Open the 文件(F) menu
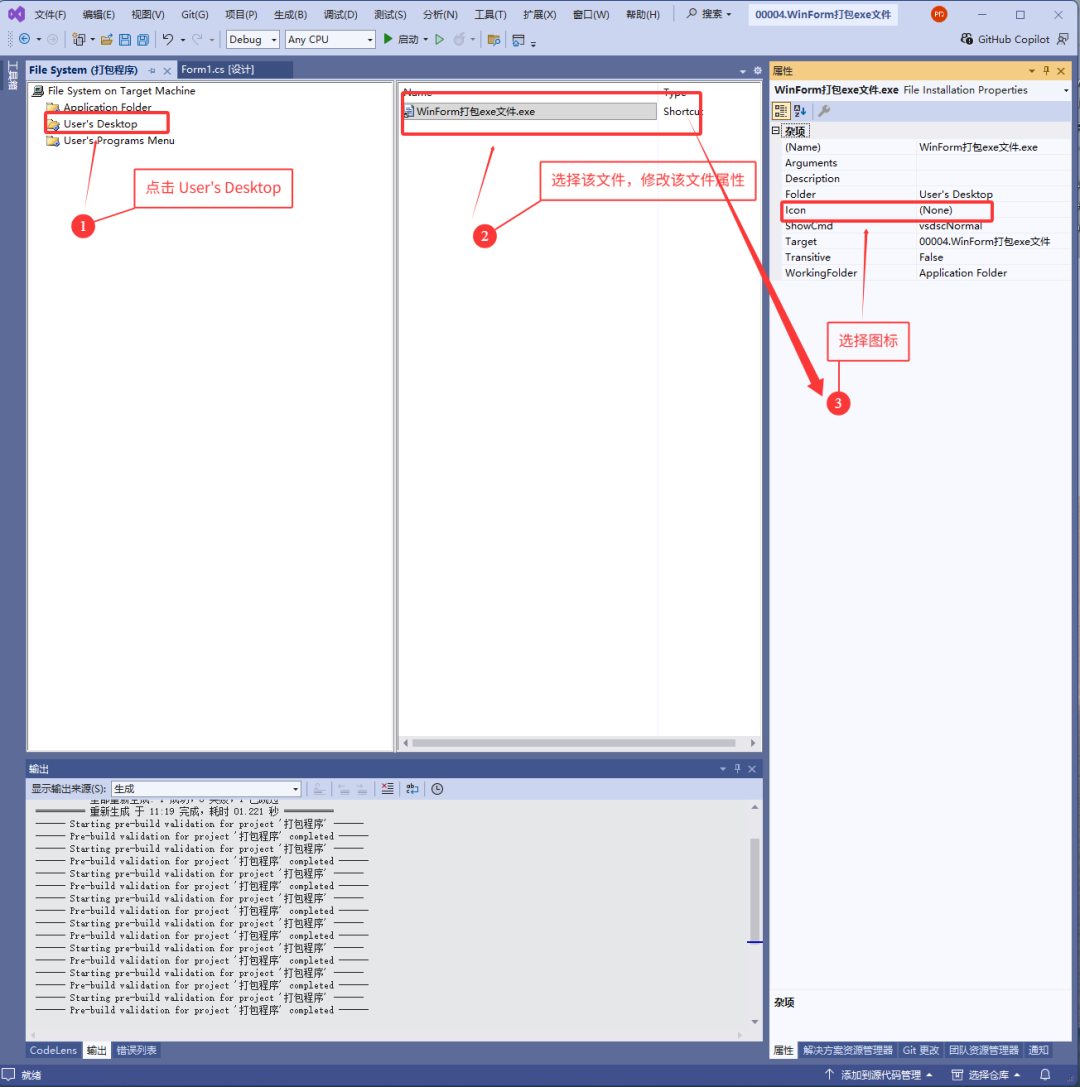The height and width of the screenshot is (1087, 1080). click(50, 15)
